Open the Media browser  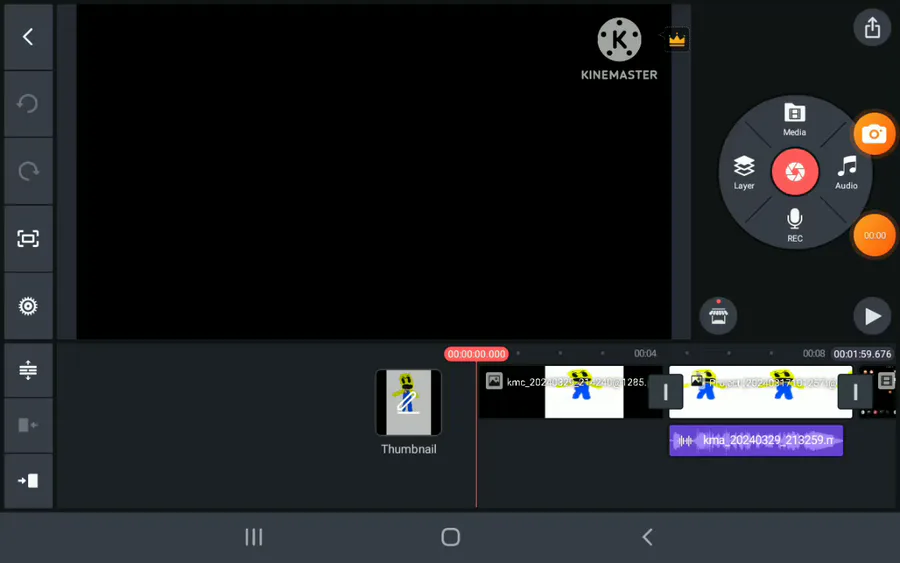pyautogui.click(x=794, y=120)
